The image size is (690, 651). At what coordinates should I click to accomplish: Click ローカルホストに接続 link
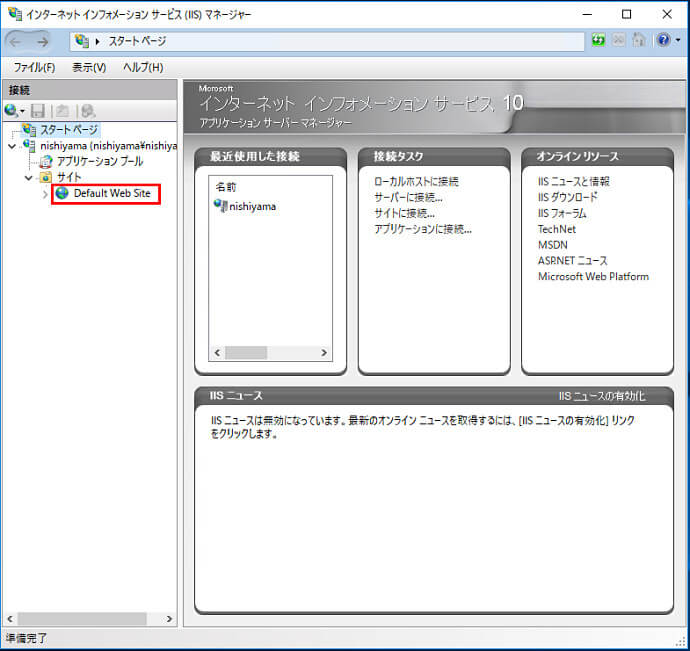click(416, 182)
